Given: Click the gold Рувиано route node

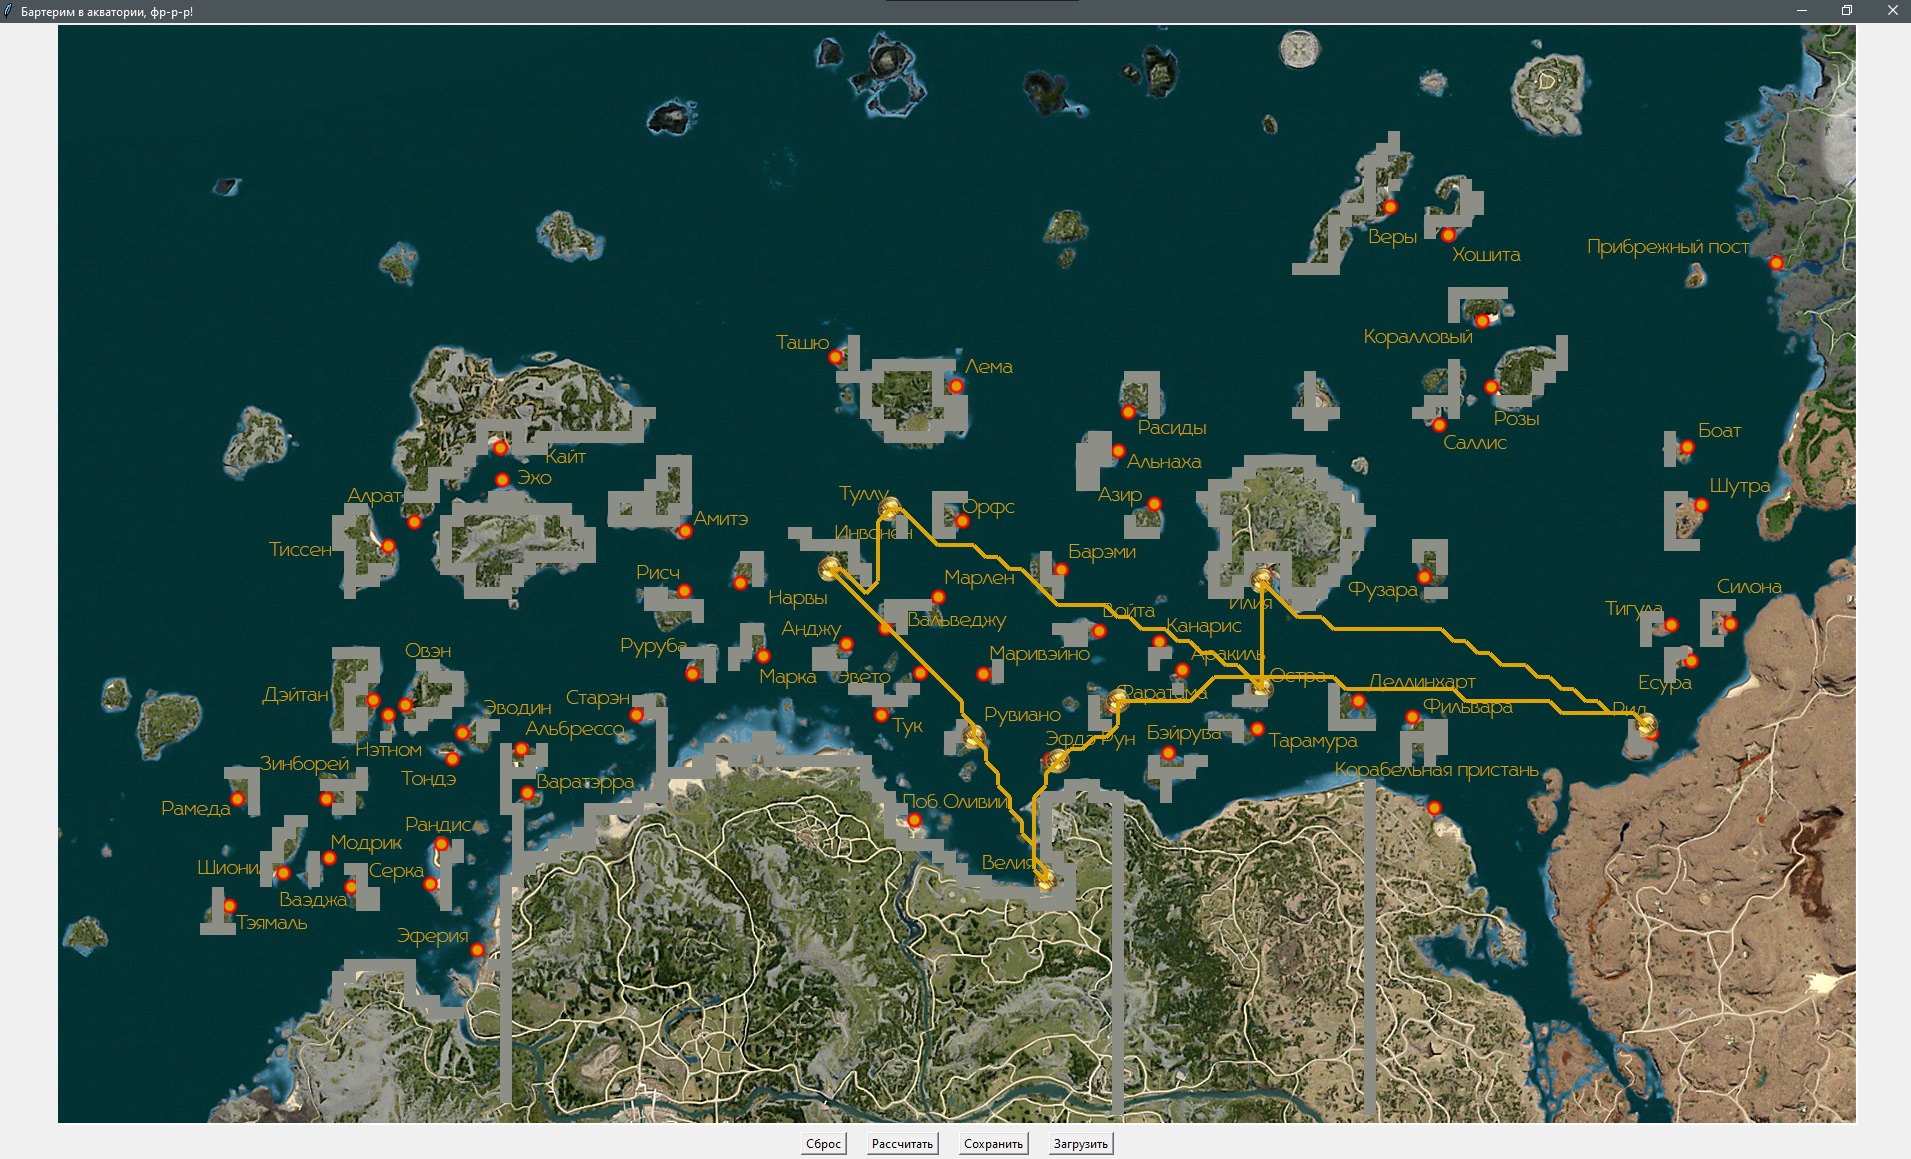Looking at the screenshot, I should pyautogui.click(x=974, y=737).
